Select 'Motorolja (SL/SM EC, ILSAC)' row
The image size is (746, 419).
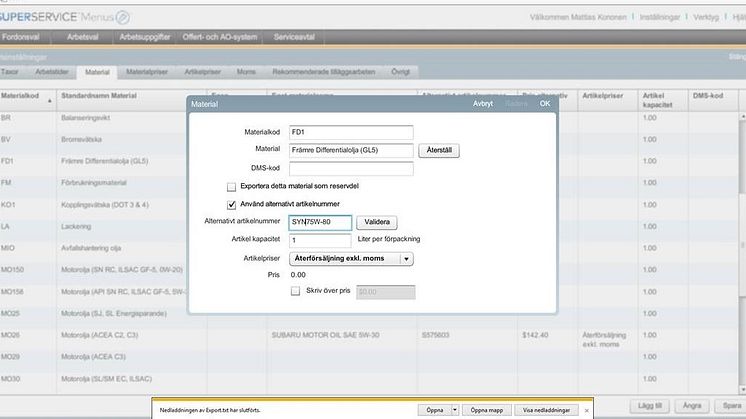click(107, 379)
